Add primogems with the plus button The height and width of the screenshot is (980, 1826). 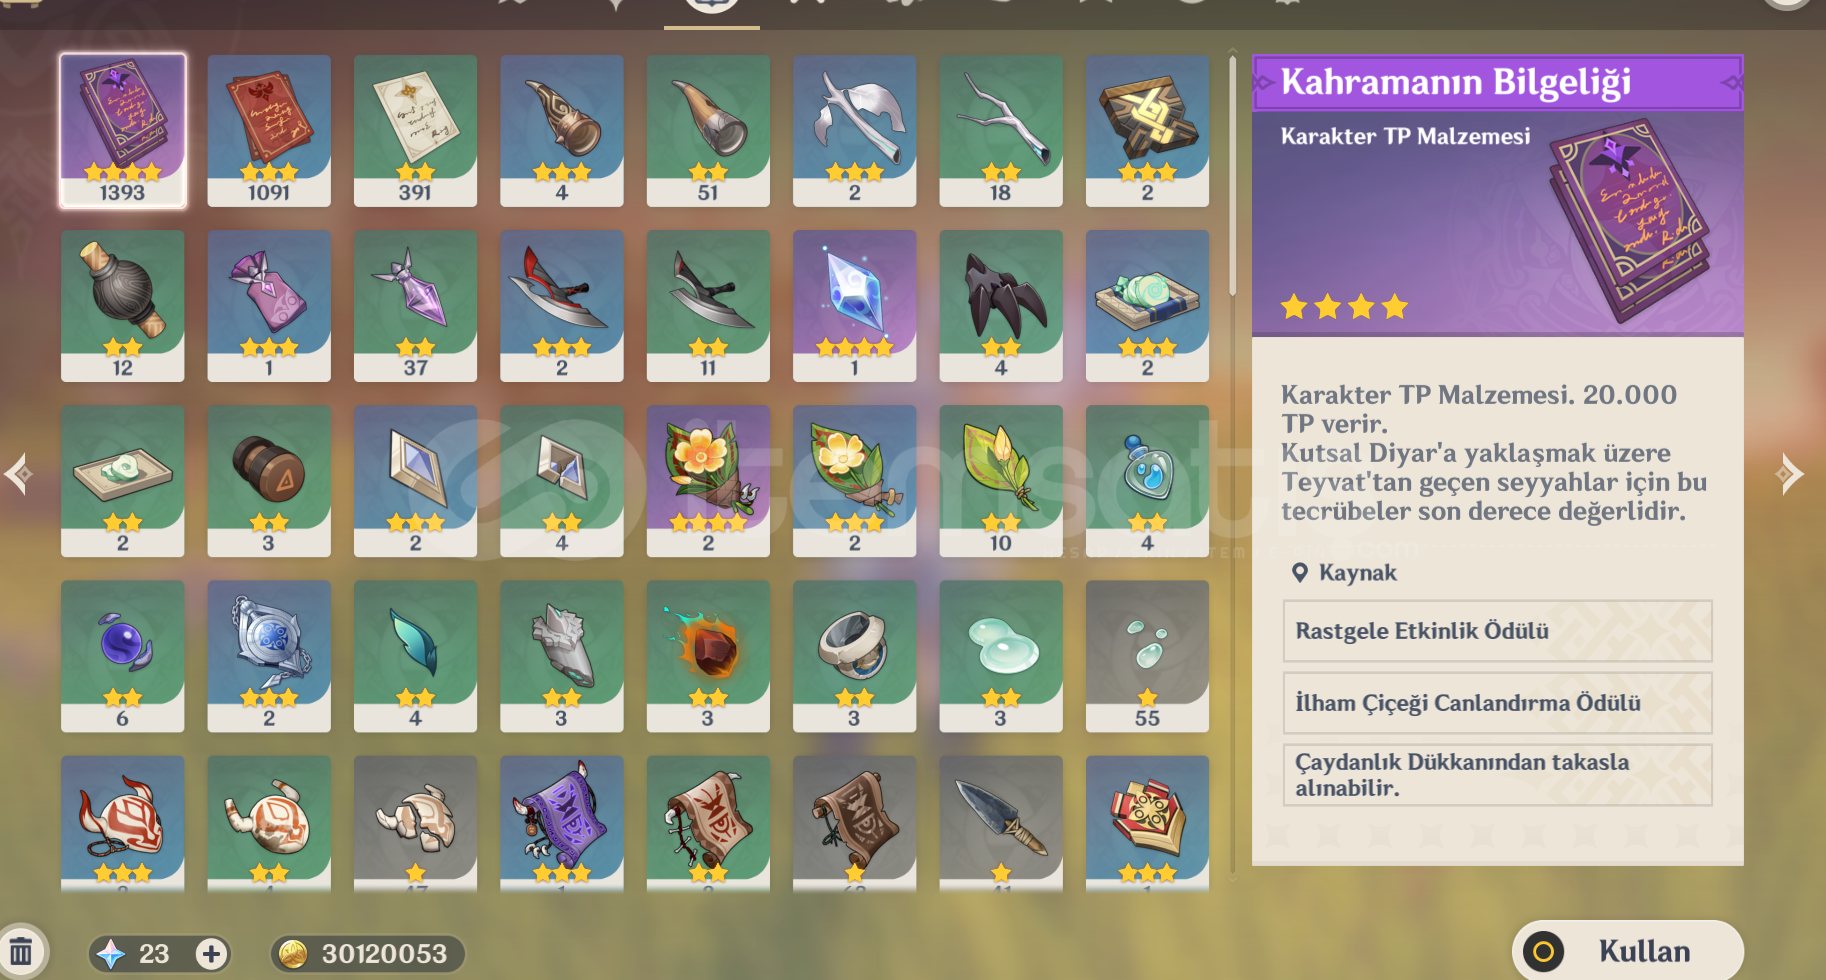211,954
